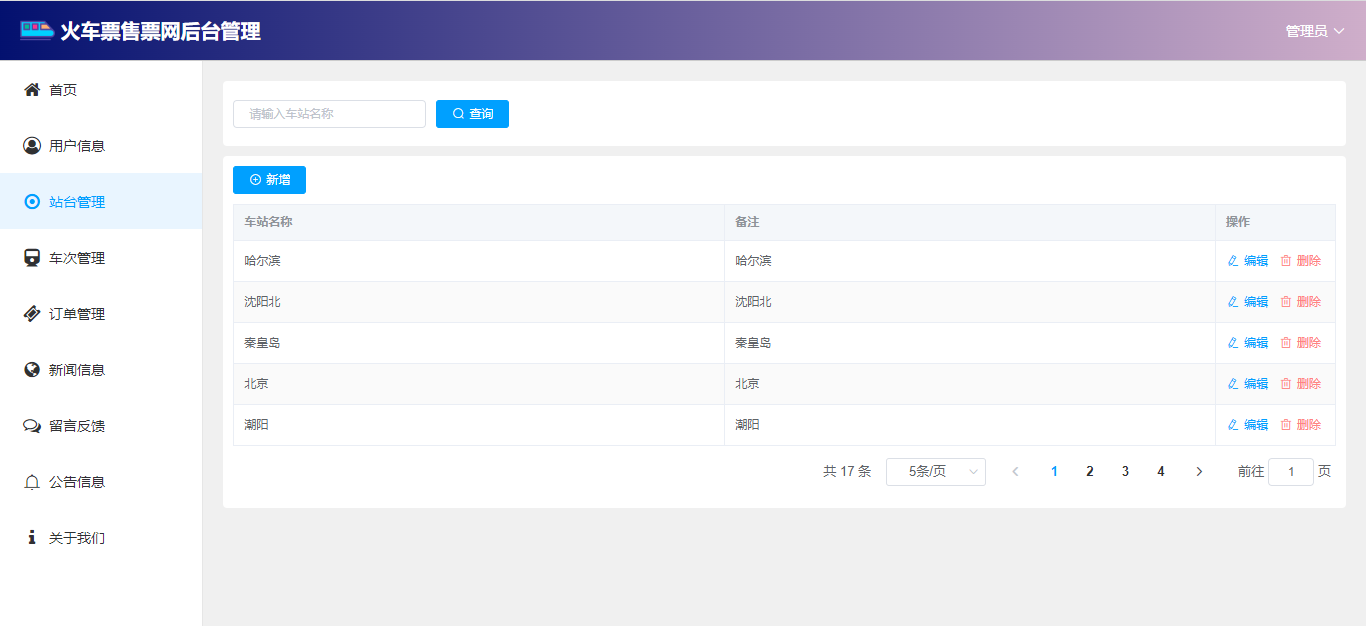The height and width of the screenshot is (626, 1366).
Task: Click the train icon beside 车次管理
Action: point(32,258)
